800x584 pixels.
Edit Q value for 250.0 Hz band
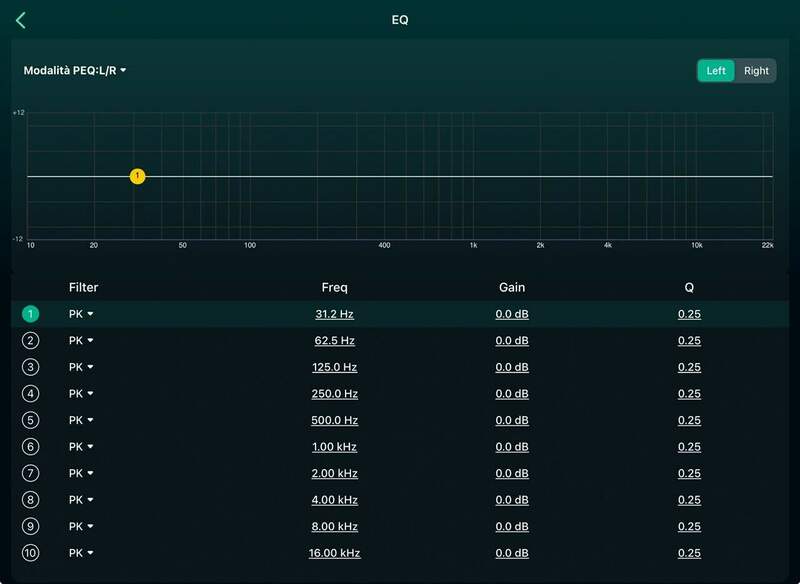point(689,394)
